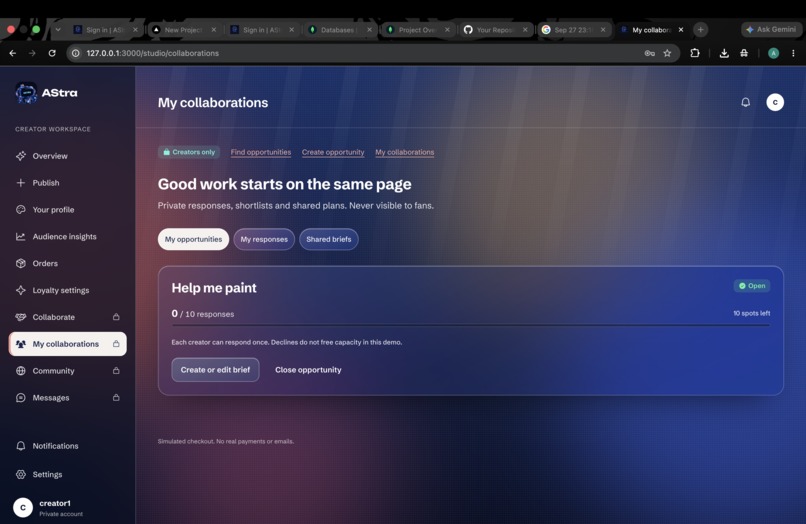Switch to the Shared briefs tab
806x524 pixels.
pyautogui.click(x=329, y=239)
